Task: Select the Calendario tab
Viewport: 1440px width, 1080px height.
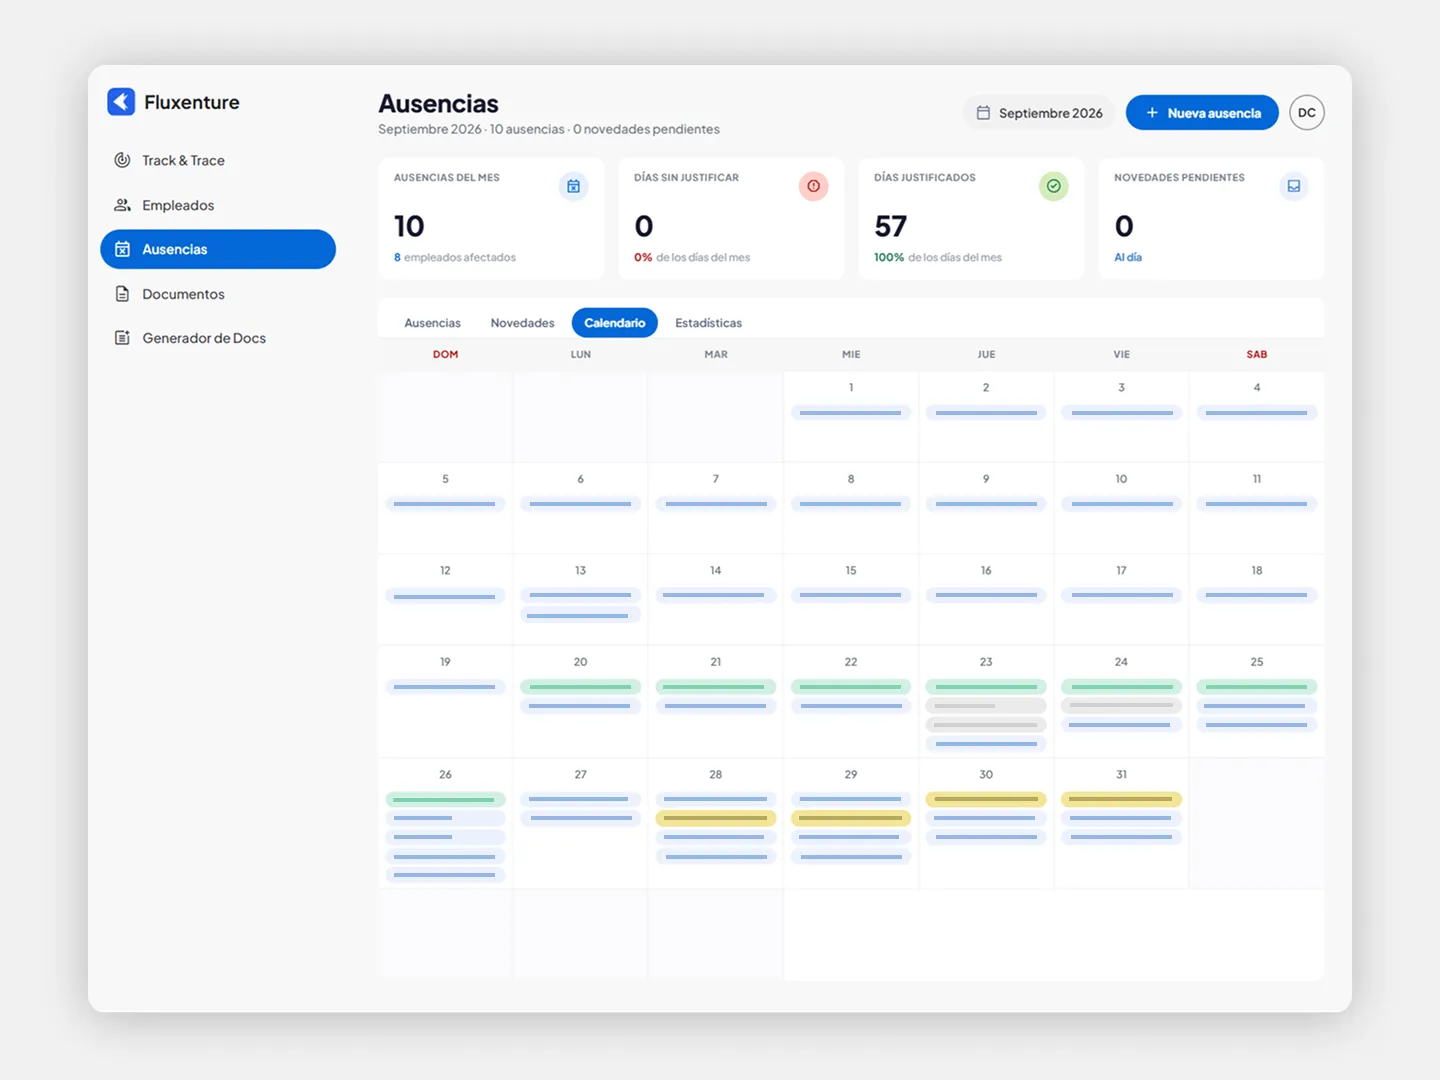Action: (614, 323)
